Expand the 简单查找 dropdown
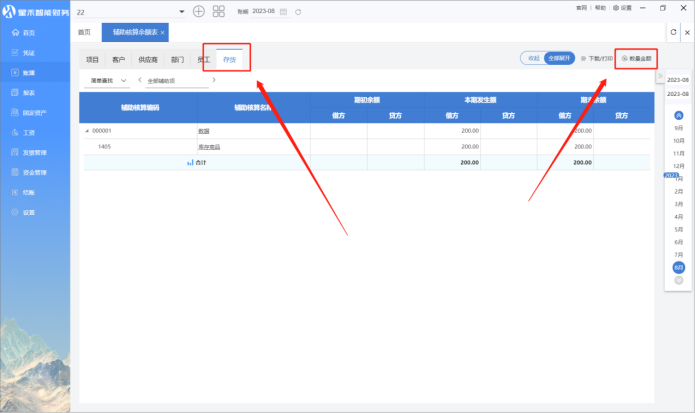Viewport: 695px width, 413px height. pos(107,80)
